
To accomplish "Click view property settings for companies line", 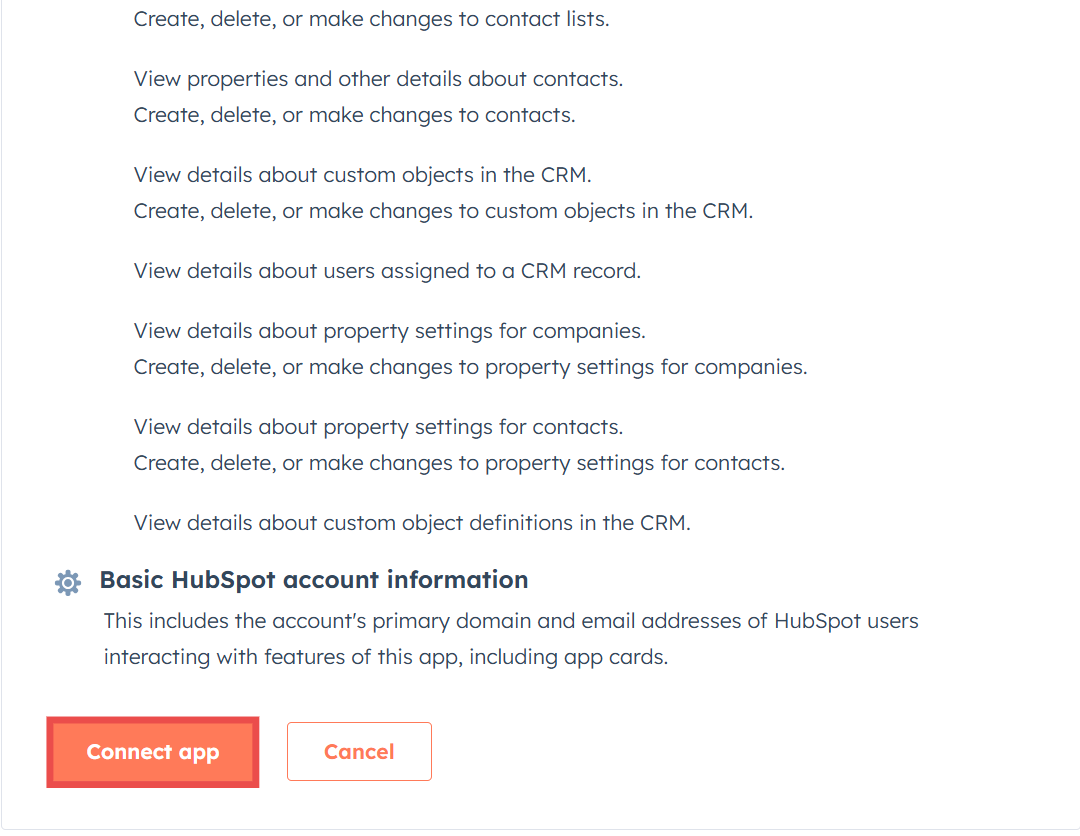I will pos(389,331).
